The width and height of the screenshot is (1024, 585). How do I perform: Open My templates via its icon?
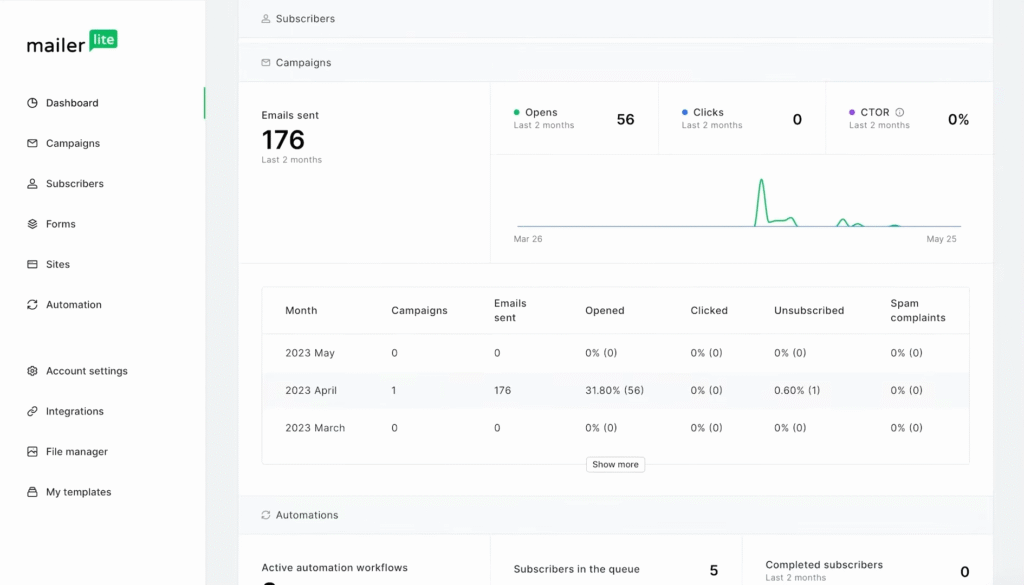coord(32,491)
